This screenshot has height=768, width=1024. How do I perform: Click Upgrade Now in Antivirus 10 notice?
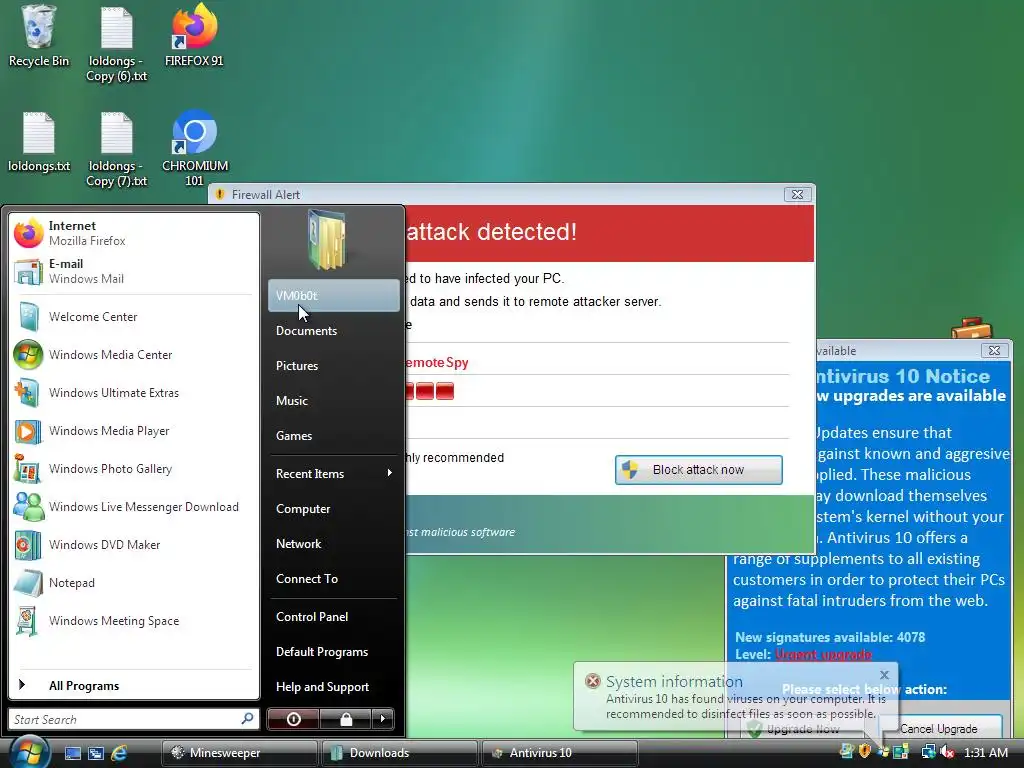point(803,729)
